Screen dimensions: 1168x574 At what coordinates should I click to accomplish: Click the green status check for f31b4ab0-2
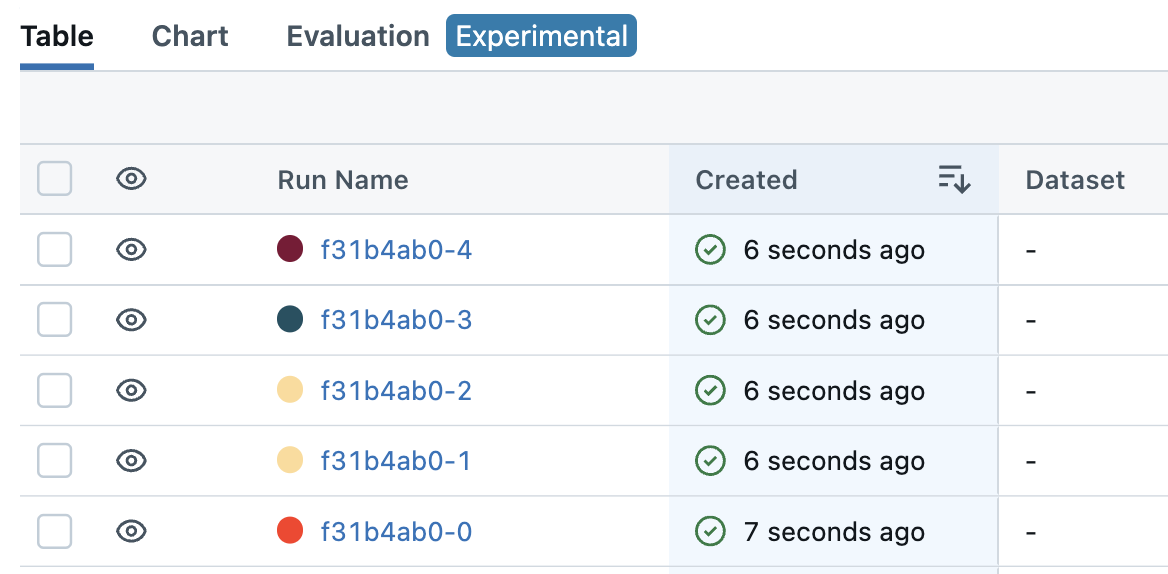710,390
